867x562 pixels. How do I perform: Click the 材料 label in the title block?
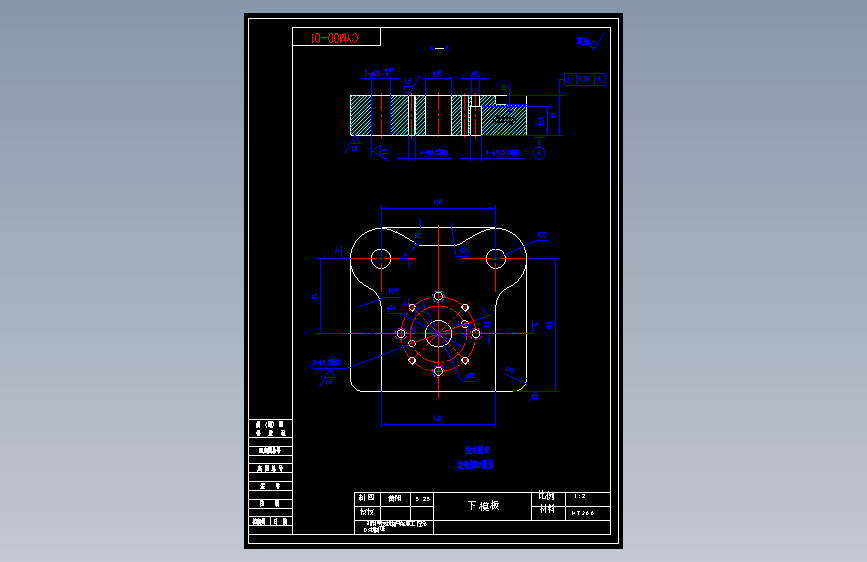[547, 509]
